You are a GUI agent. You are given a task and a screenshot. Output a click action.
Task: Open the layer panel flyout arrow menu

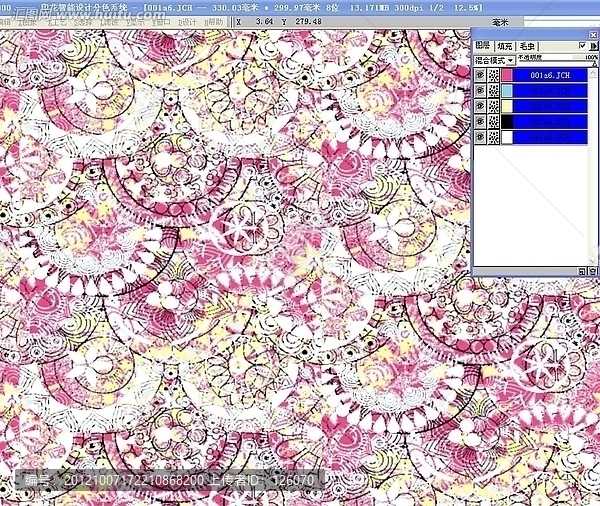click(x=593, y=46)
